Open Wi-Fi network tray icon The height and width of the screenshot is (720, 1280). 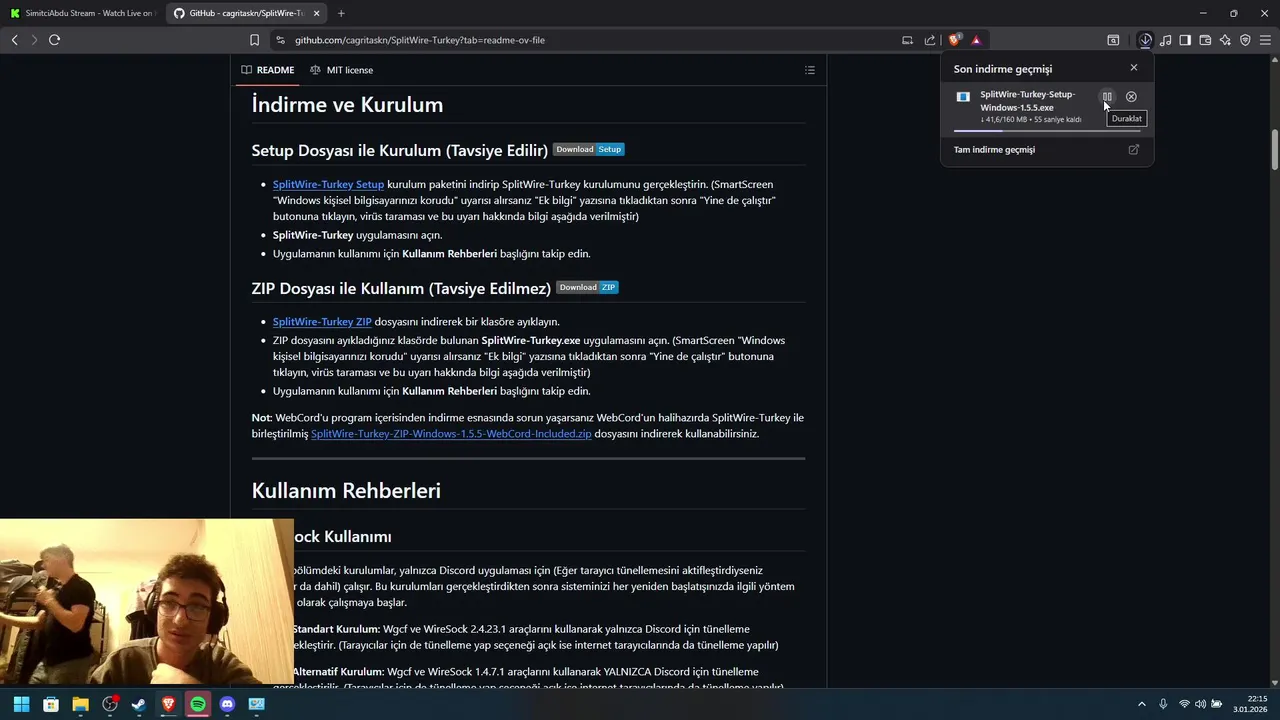point(1185,704)
